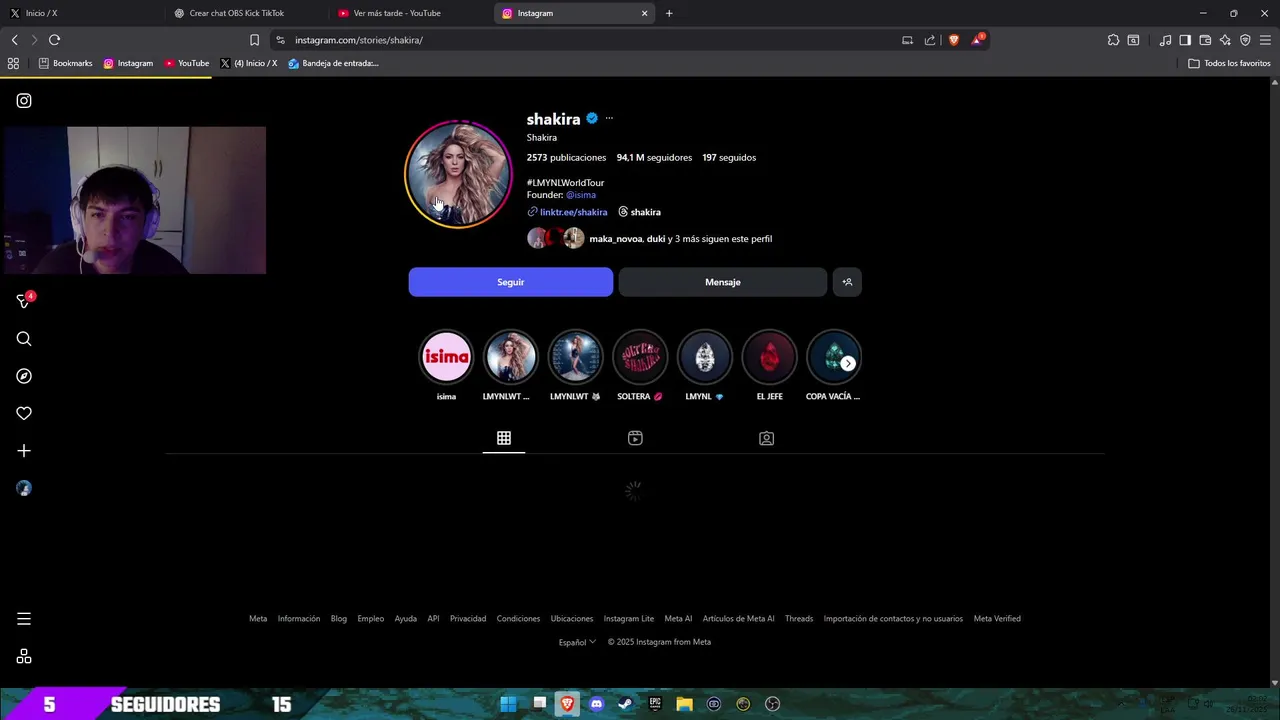Screen dimensions: 1280x720
Task: Select the tagged photos tab
Action: tap(766, 438)
